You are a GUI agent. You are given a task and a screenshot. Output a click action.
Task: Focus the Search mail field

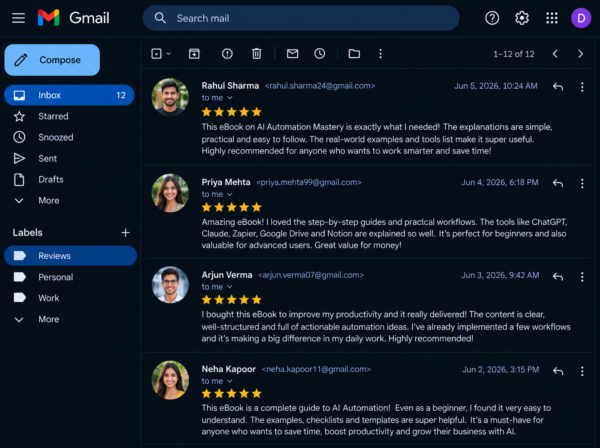[x=301, y=18]
